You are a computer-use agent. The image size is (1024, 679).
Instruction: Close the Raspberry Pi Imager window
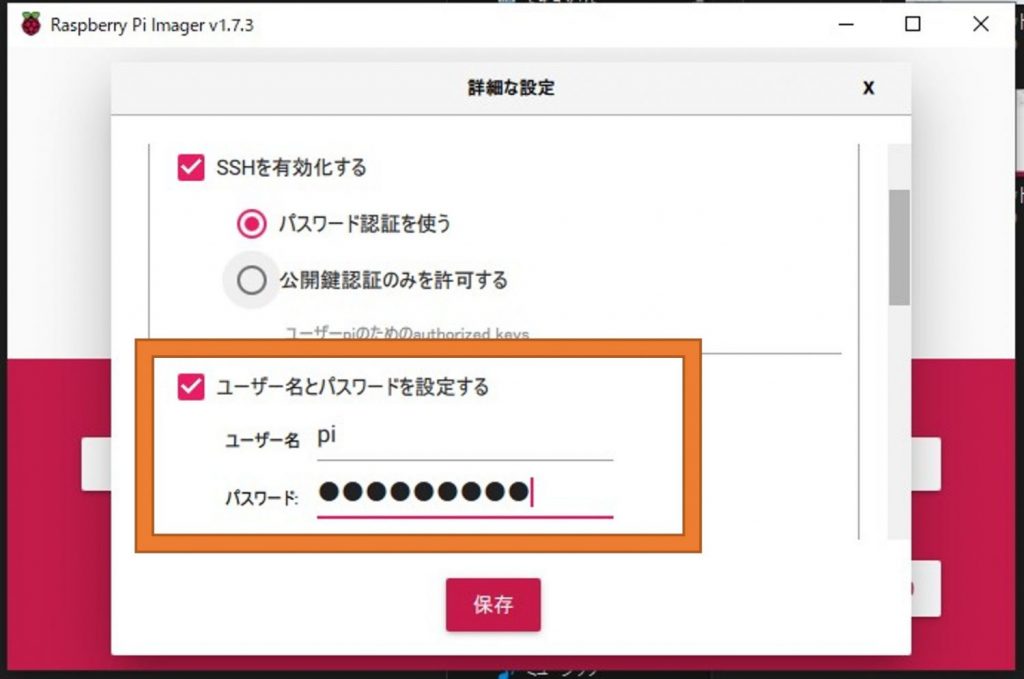coord(980,24)
